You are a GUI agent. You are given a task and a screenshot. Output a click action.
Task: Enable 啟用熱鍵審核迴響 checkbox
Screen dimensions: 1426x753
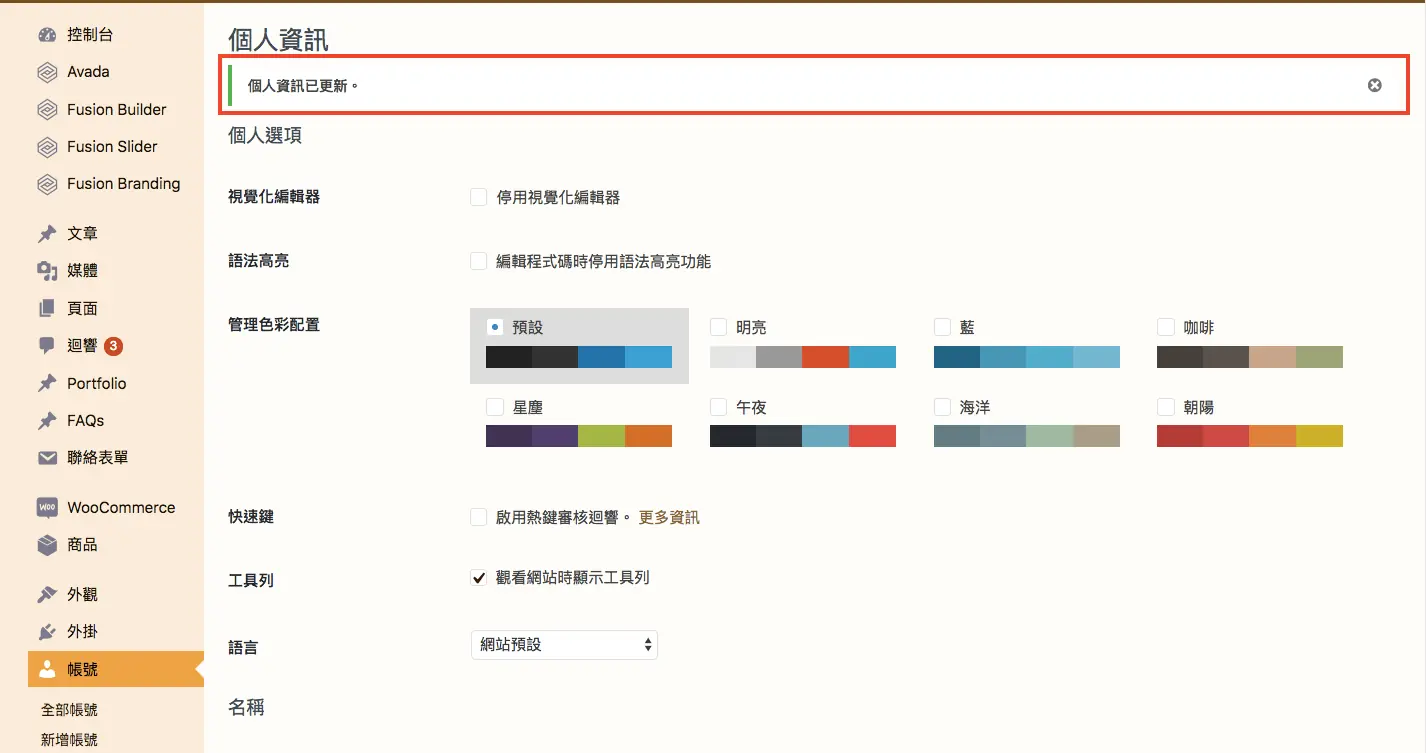(479, 517)
